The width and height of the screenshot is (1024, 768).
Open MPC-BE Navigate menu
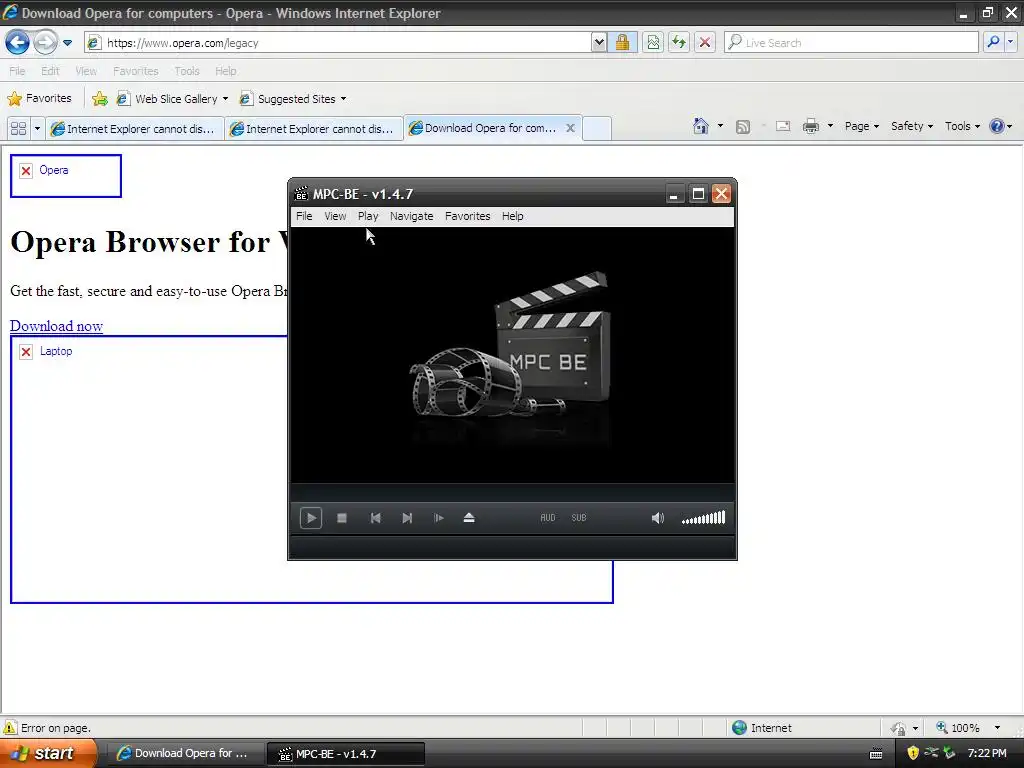point(411,216)
